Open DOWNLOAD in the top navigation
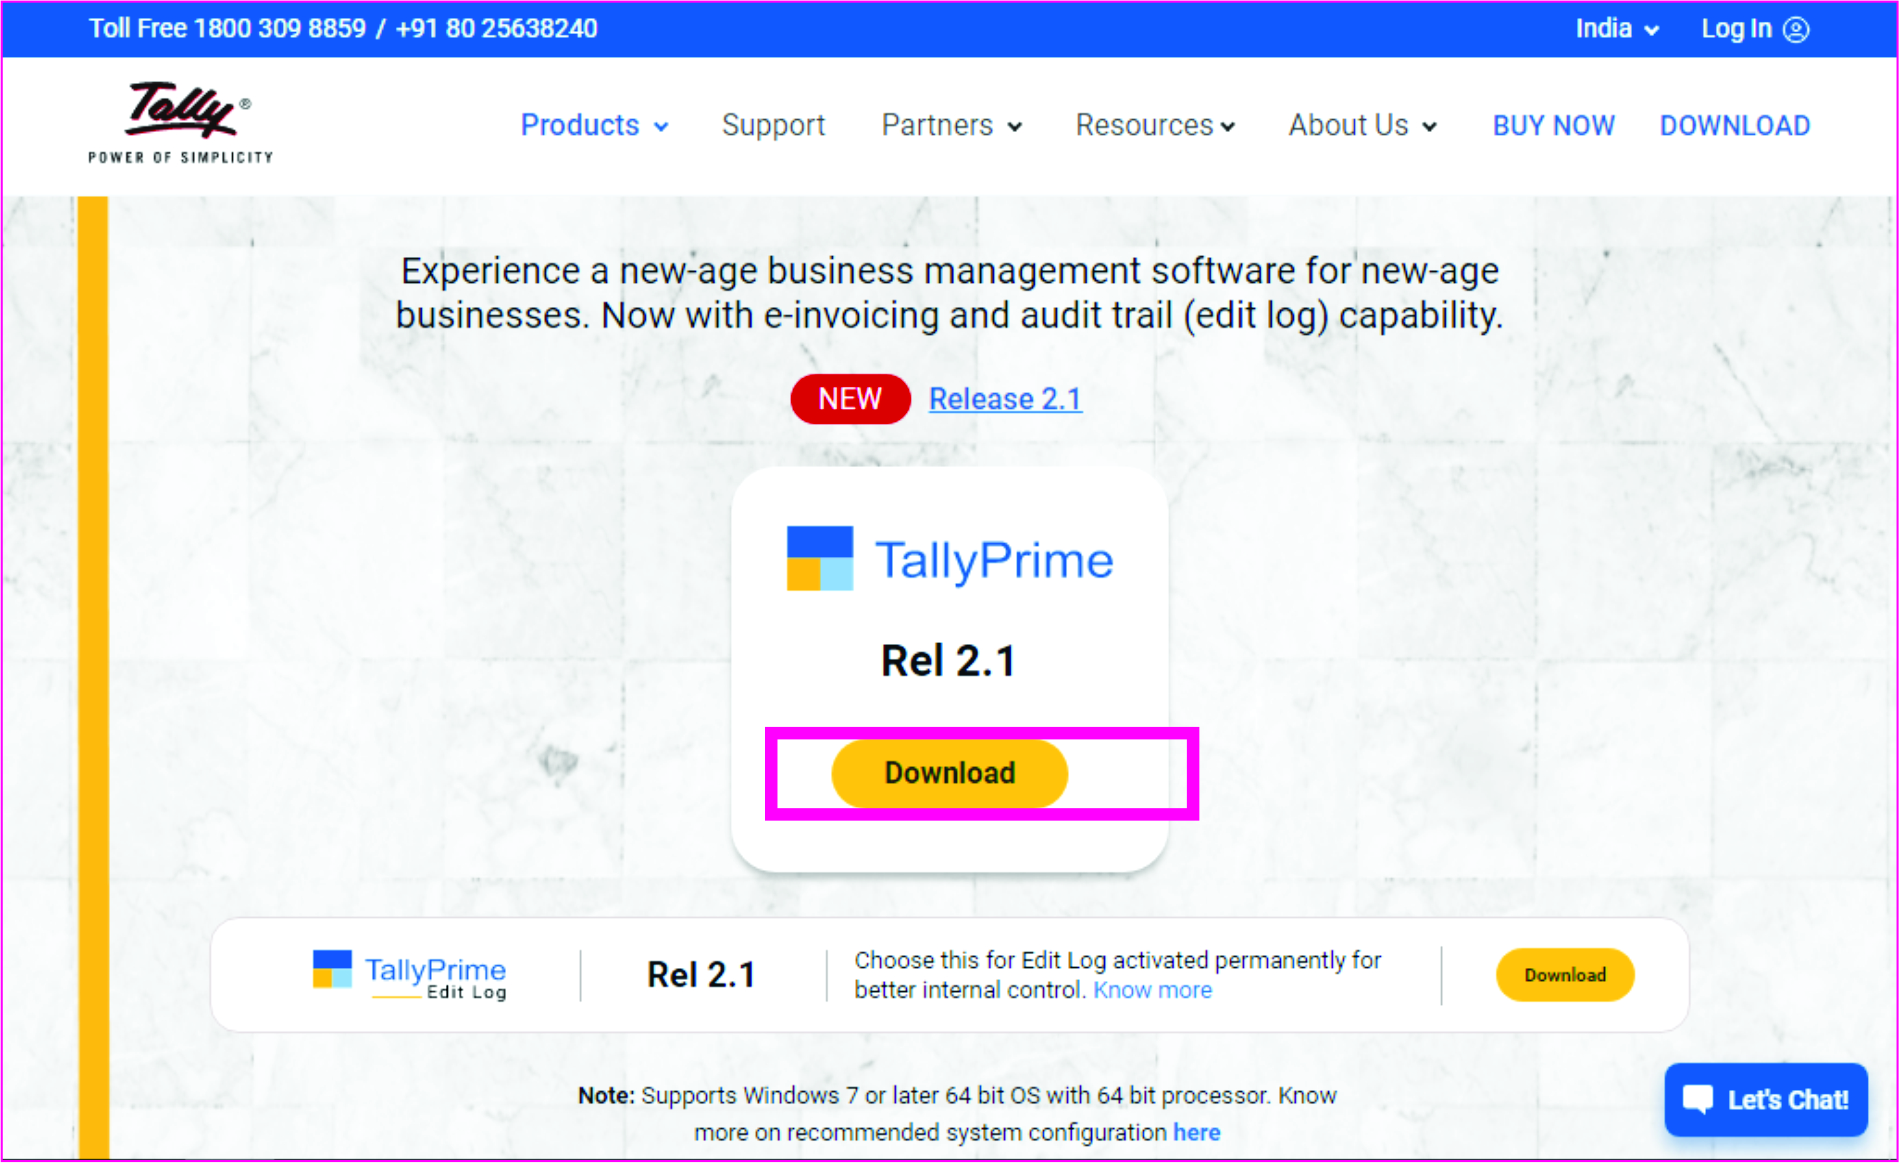 tap(1735, 125)
